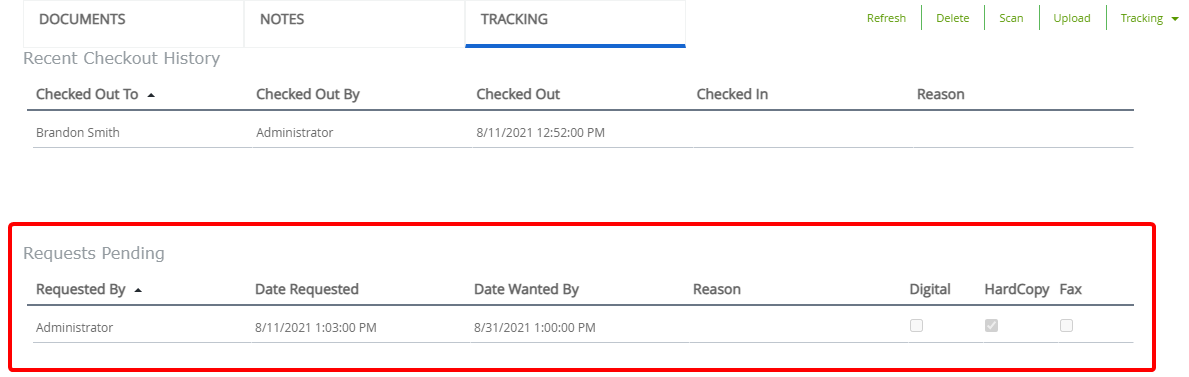Sort by Checked Out column header
The image size is (1189, 377).
point(518,95)
